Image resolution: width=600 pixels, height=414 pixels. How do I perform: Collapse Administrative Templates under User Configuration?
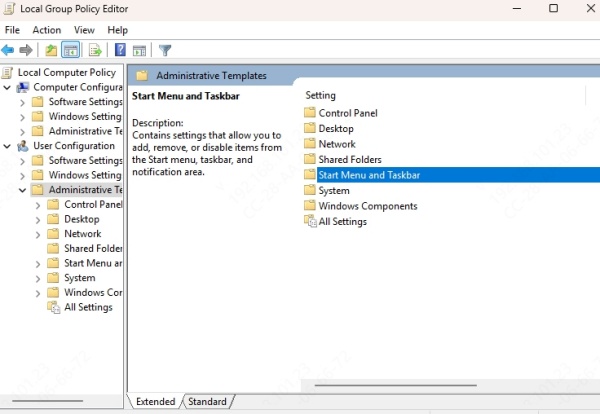pos(22,190)
